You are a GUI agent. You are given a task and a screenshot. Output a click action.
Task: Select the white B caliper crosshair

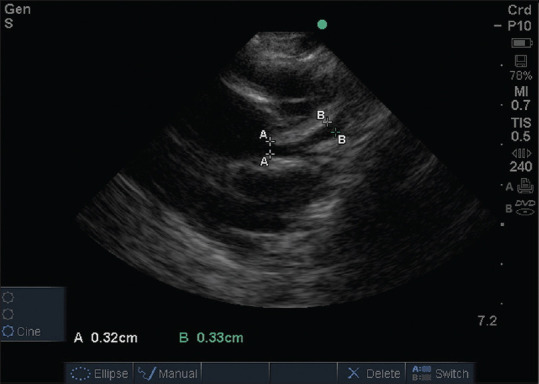[327, 121]
